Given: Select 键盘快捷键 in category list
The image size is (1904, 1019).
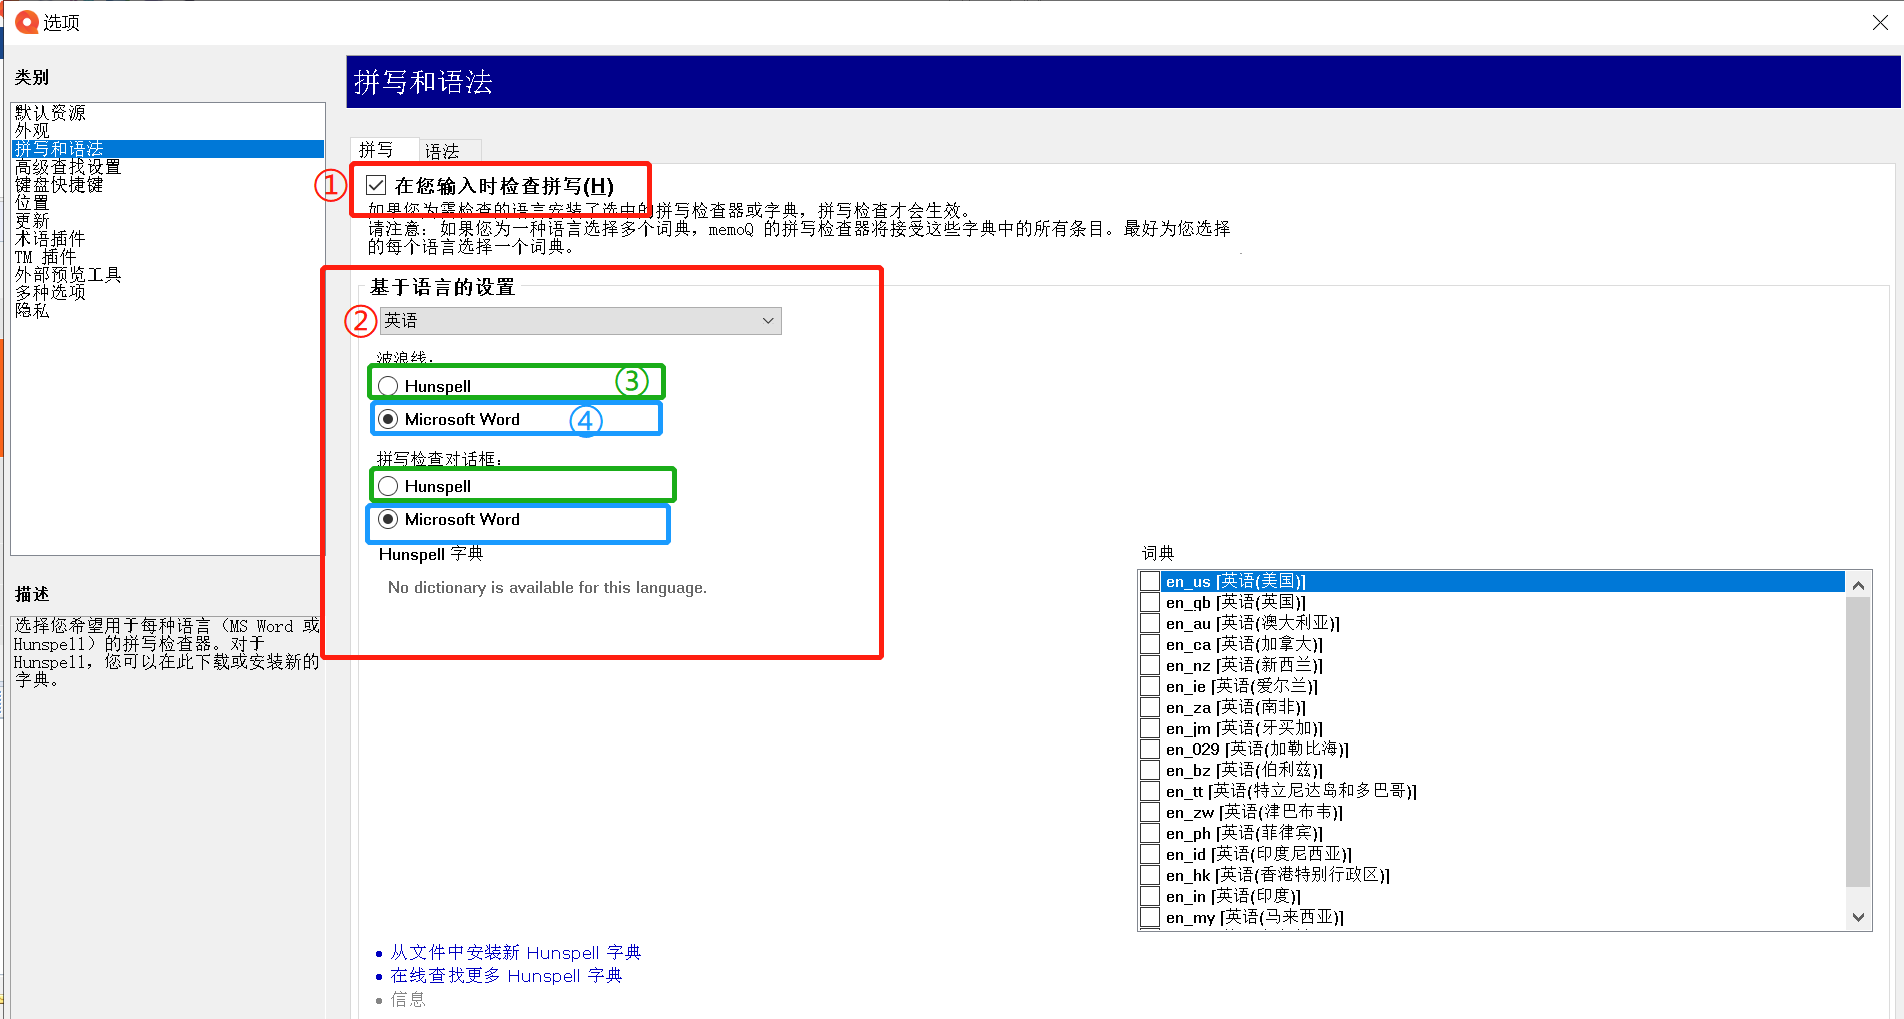Looking at the screenshot, I should tap(59, 185).
